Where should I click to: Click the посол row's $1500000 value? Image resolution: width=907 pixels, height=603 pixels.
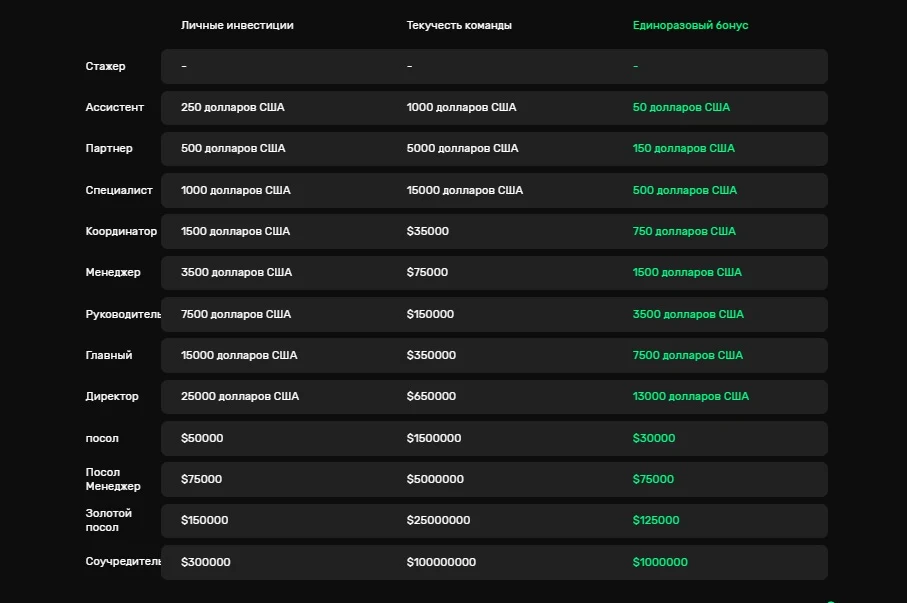coord(434,438)
